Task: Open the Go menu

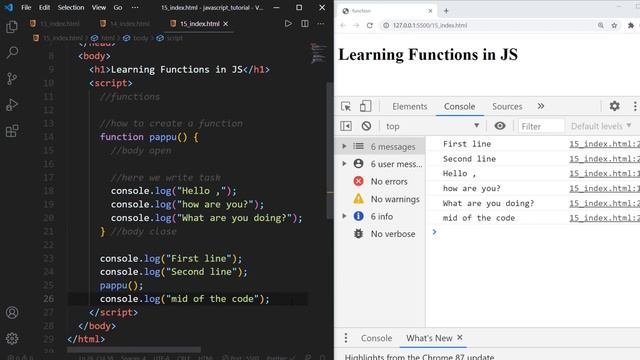Action: (118, 7)
